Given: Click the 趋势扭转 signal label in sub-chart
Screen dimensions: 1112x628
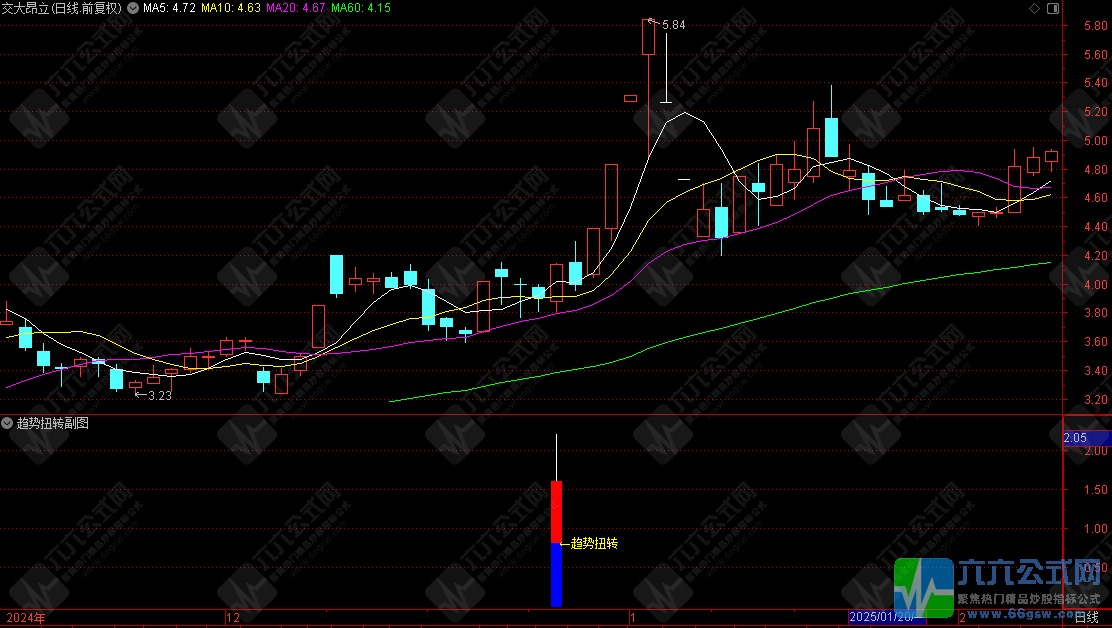Looking at the screenshot, I should 594,544.
